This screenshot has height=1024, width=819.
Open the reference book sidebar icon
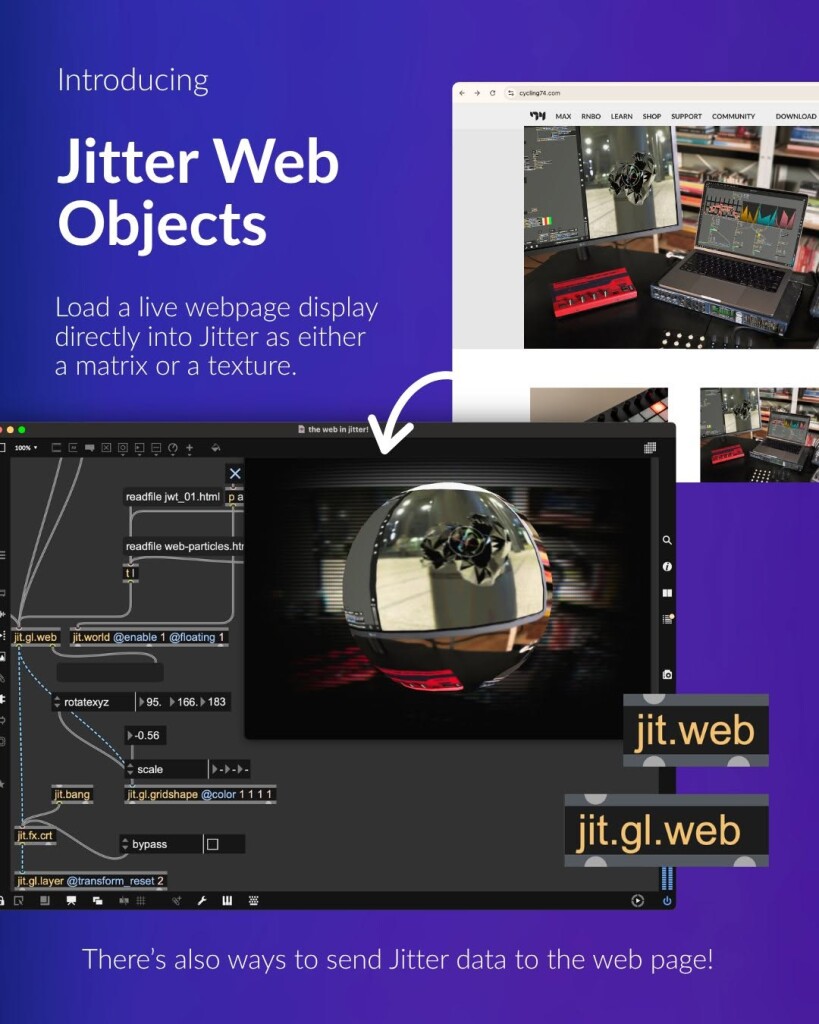[667, 593]
